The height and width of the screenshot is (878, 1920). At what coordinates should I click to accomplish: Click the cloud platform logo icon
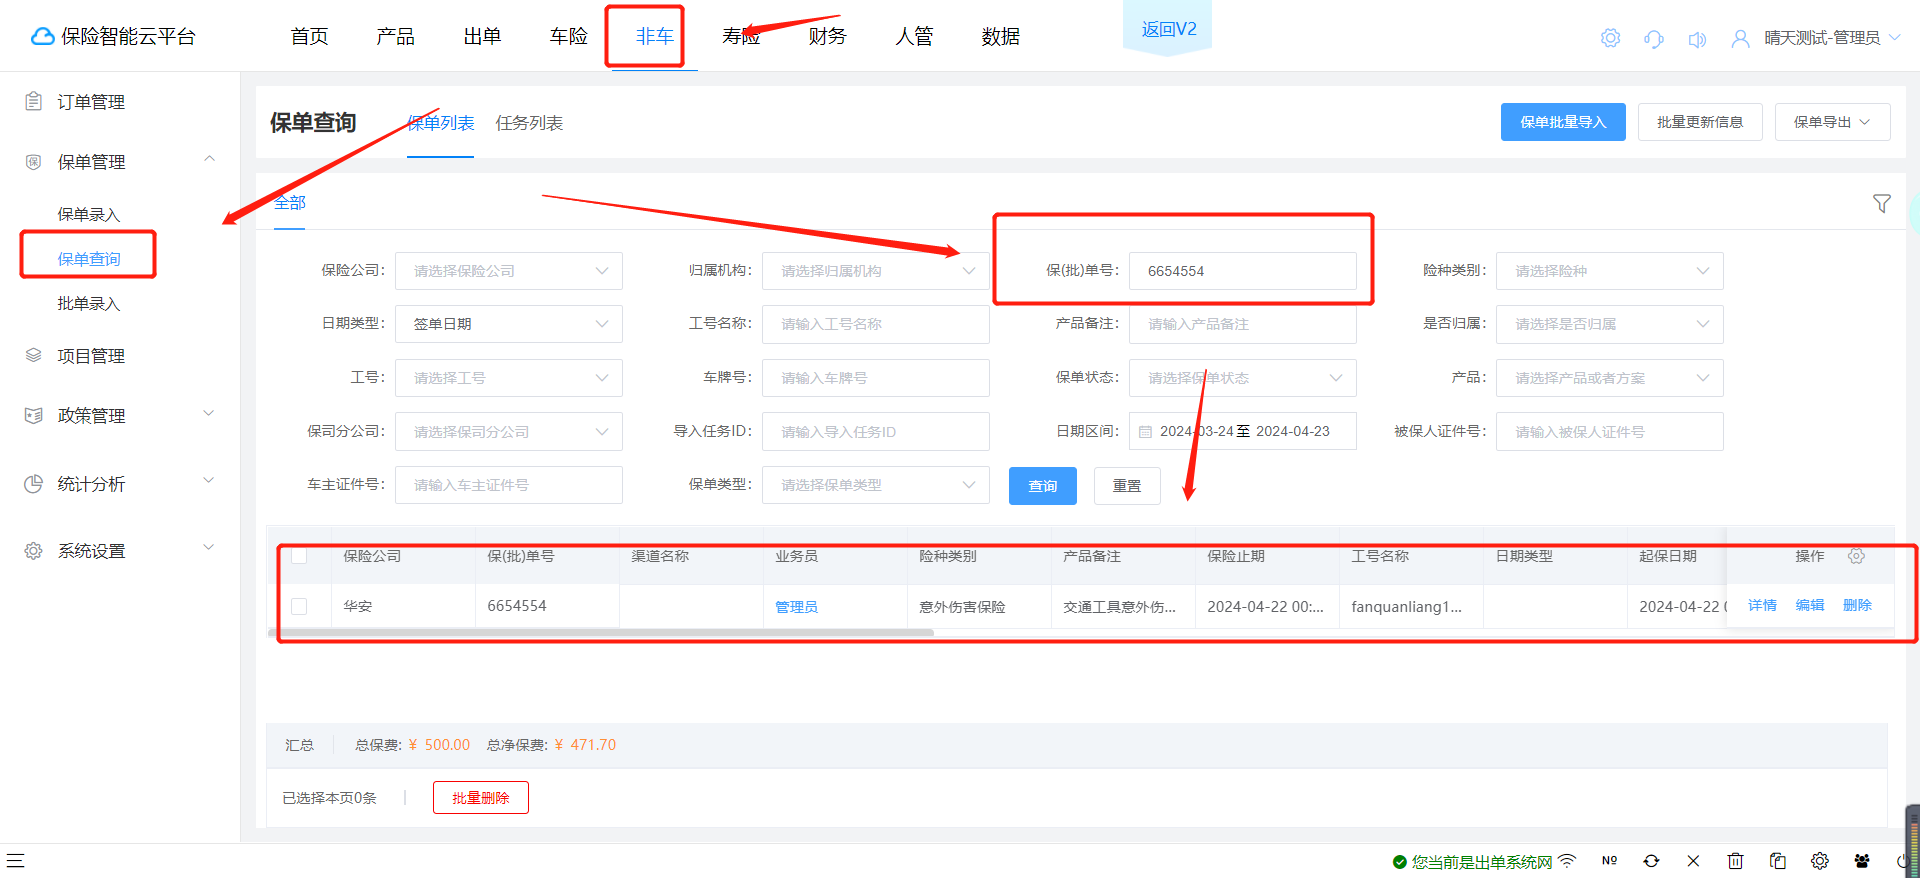43,37
